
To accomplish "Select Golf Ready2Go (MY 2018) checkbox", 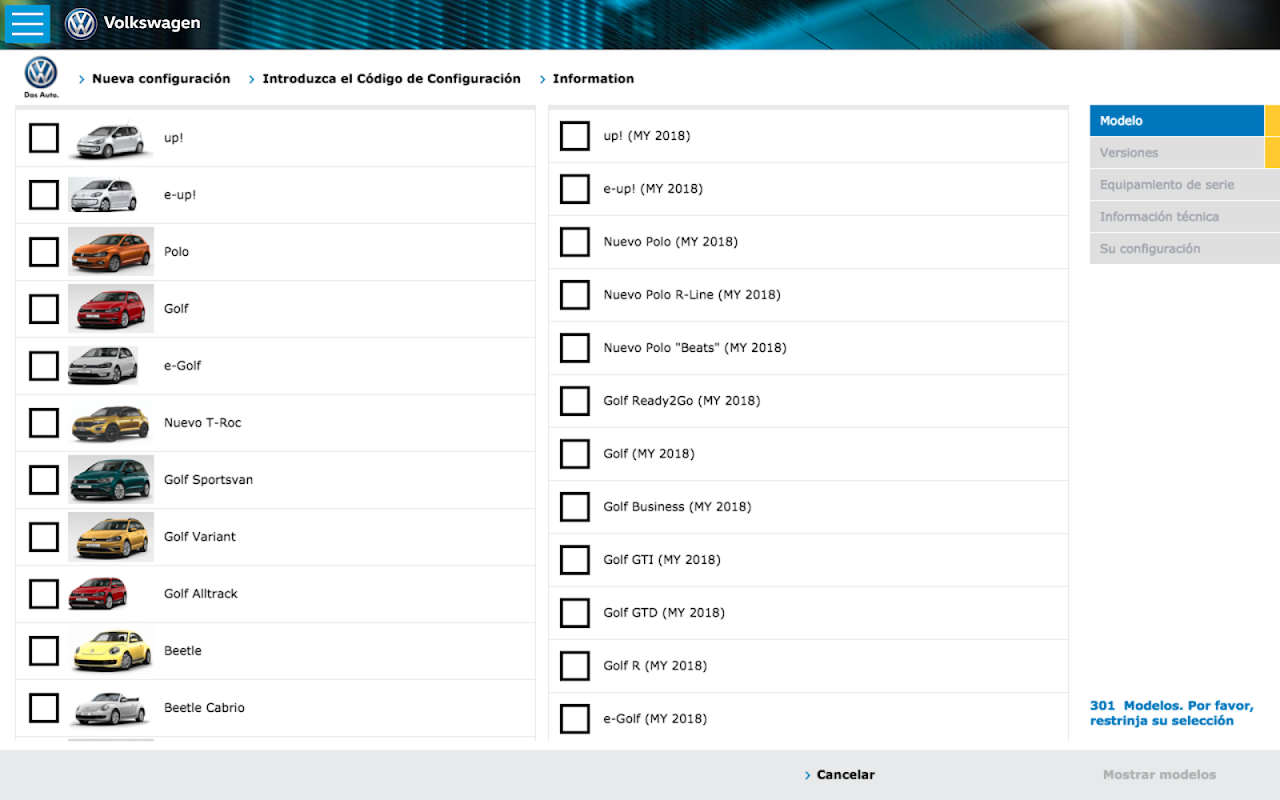I will coord(575,401).
